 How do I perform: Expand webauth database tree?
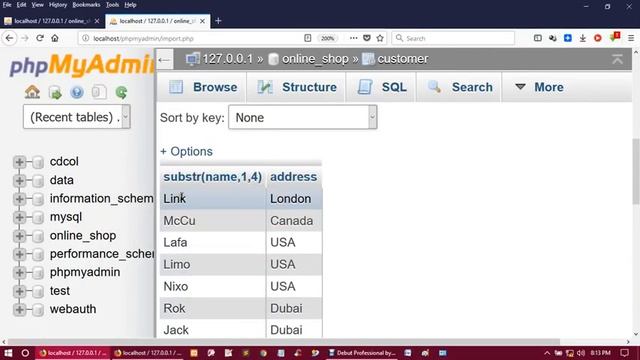[19, 309]
